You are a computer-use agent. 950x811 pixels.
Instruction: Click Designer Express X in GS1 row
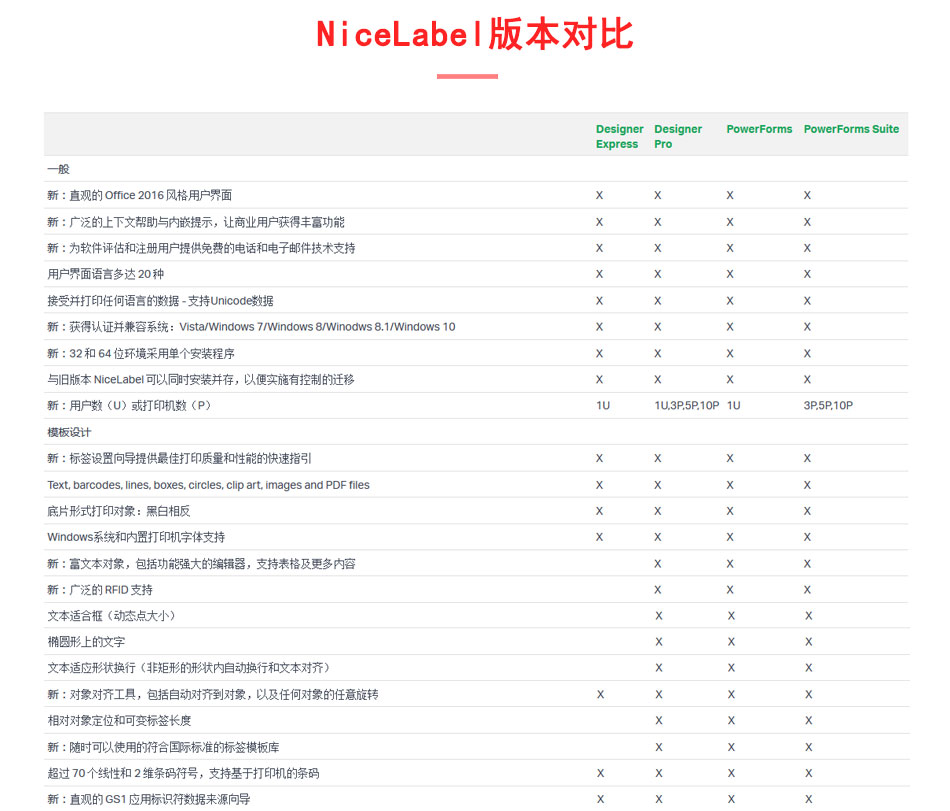pos(600,799)
